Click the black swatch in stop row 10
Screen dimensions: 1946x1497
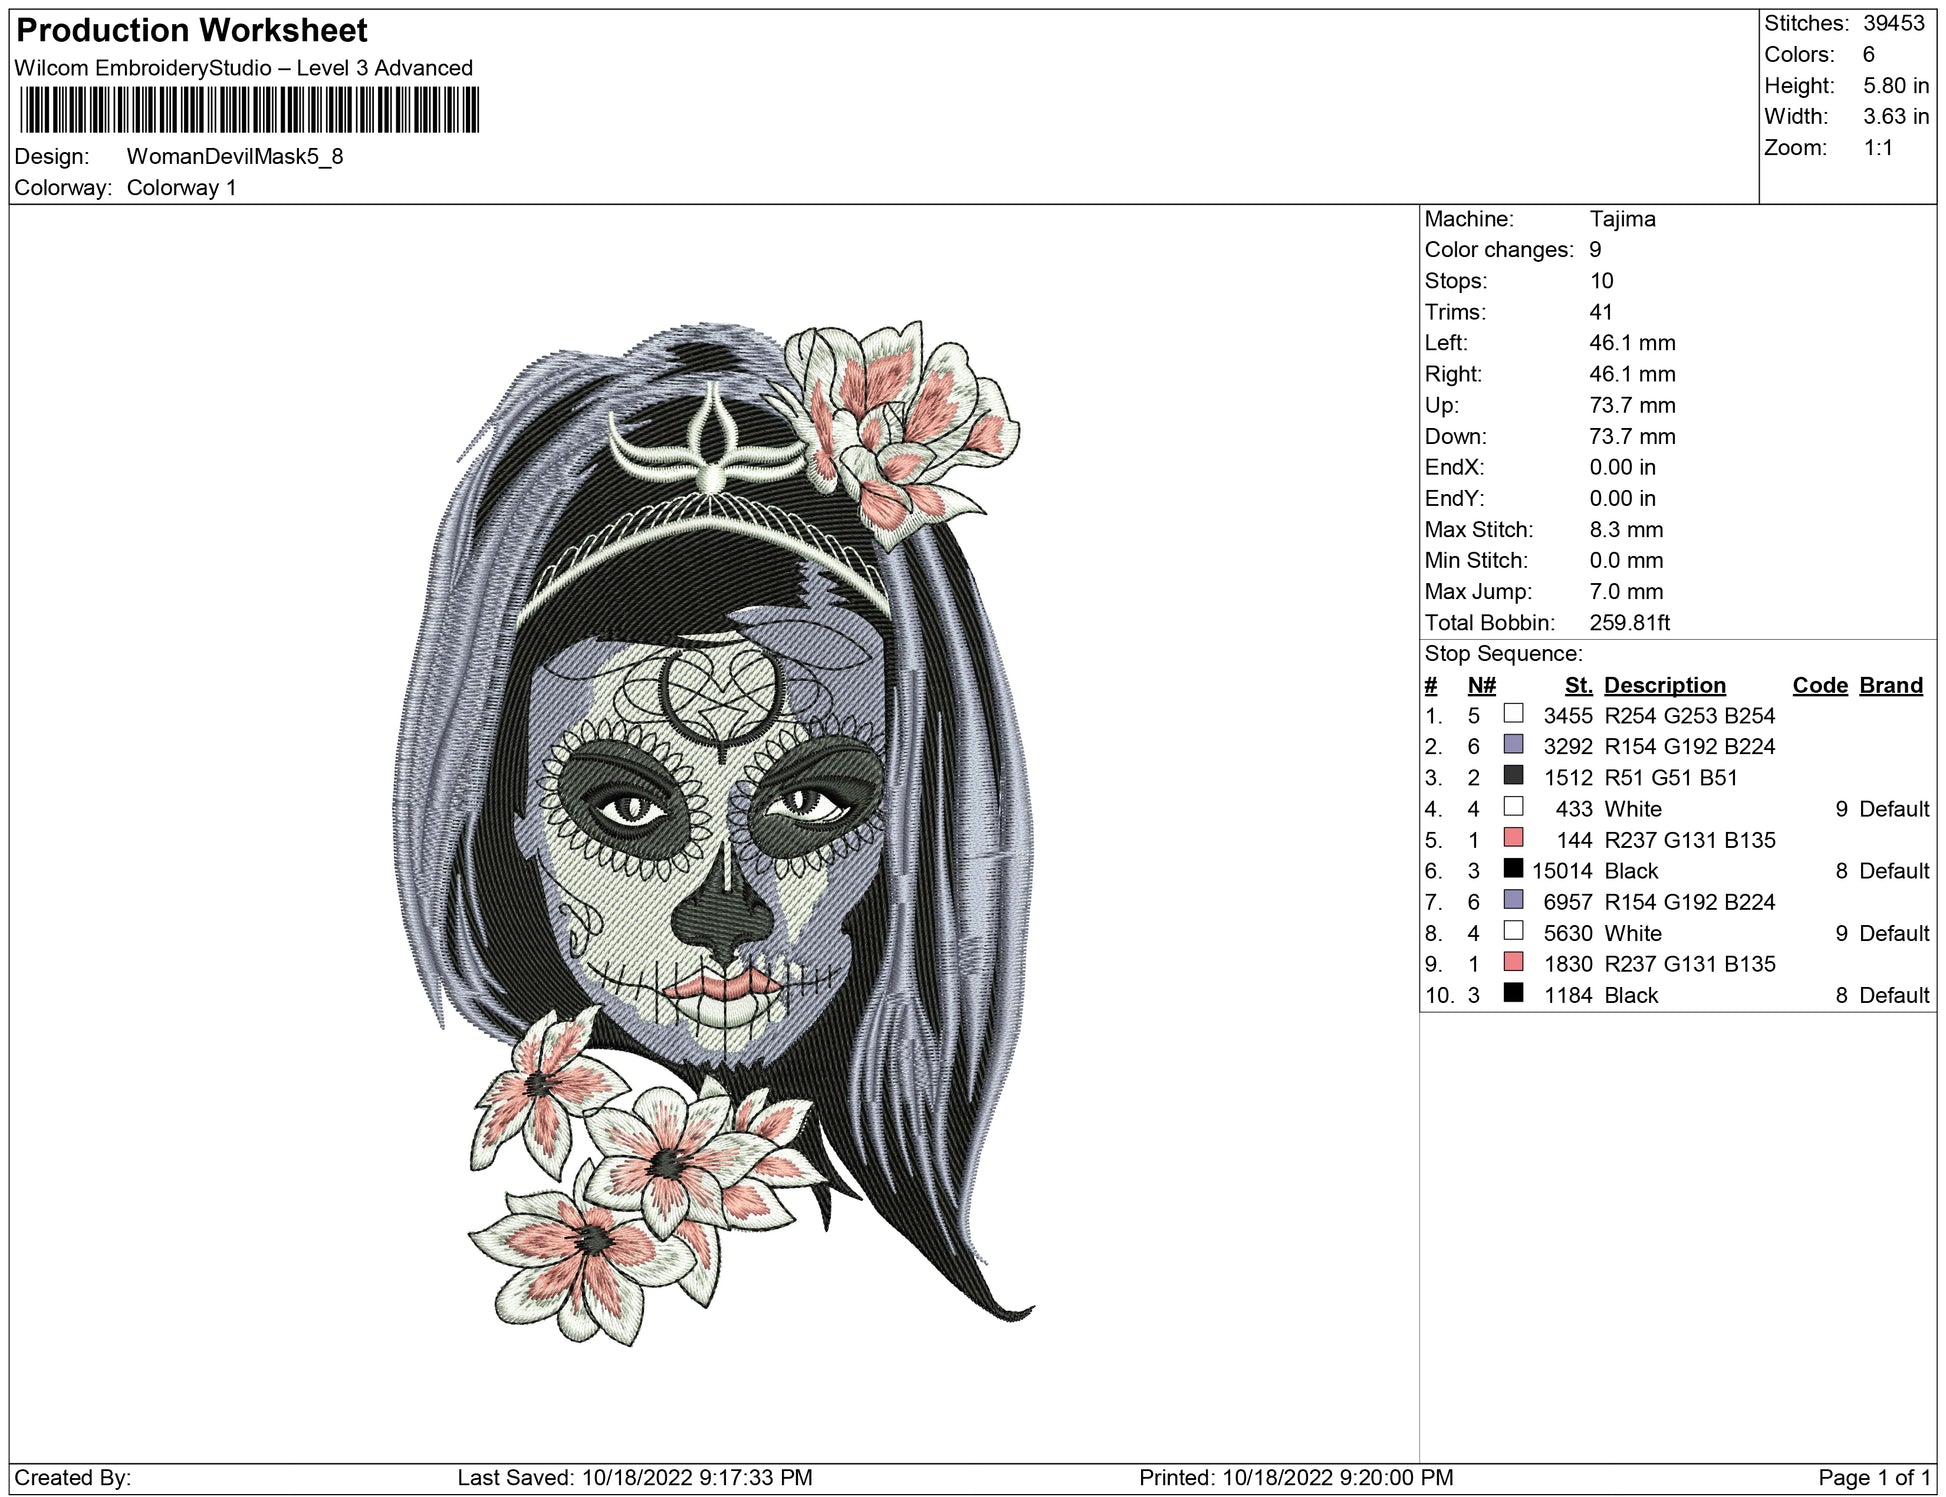1513,992
